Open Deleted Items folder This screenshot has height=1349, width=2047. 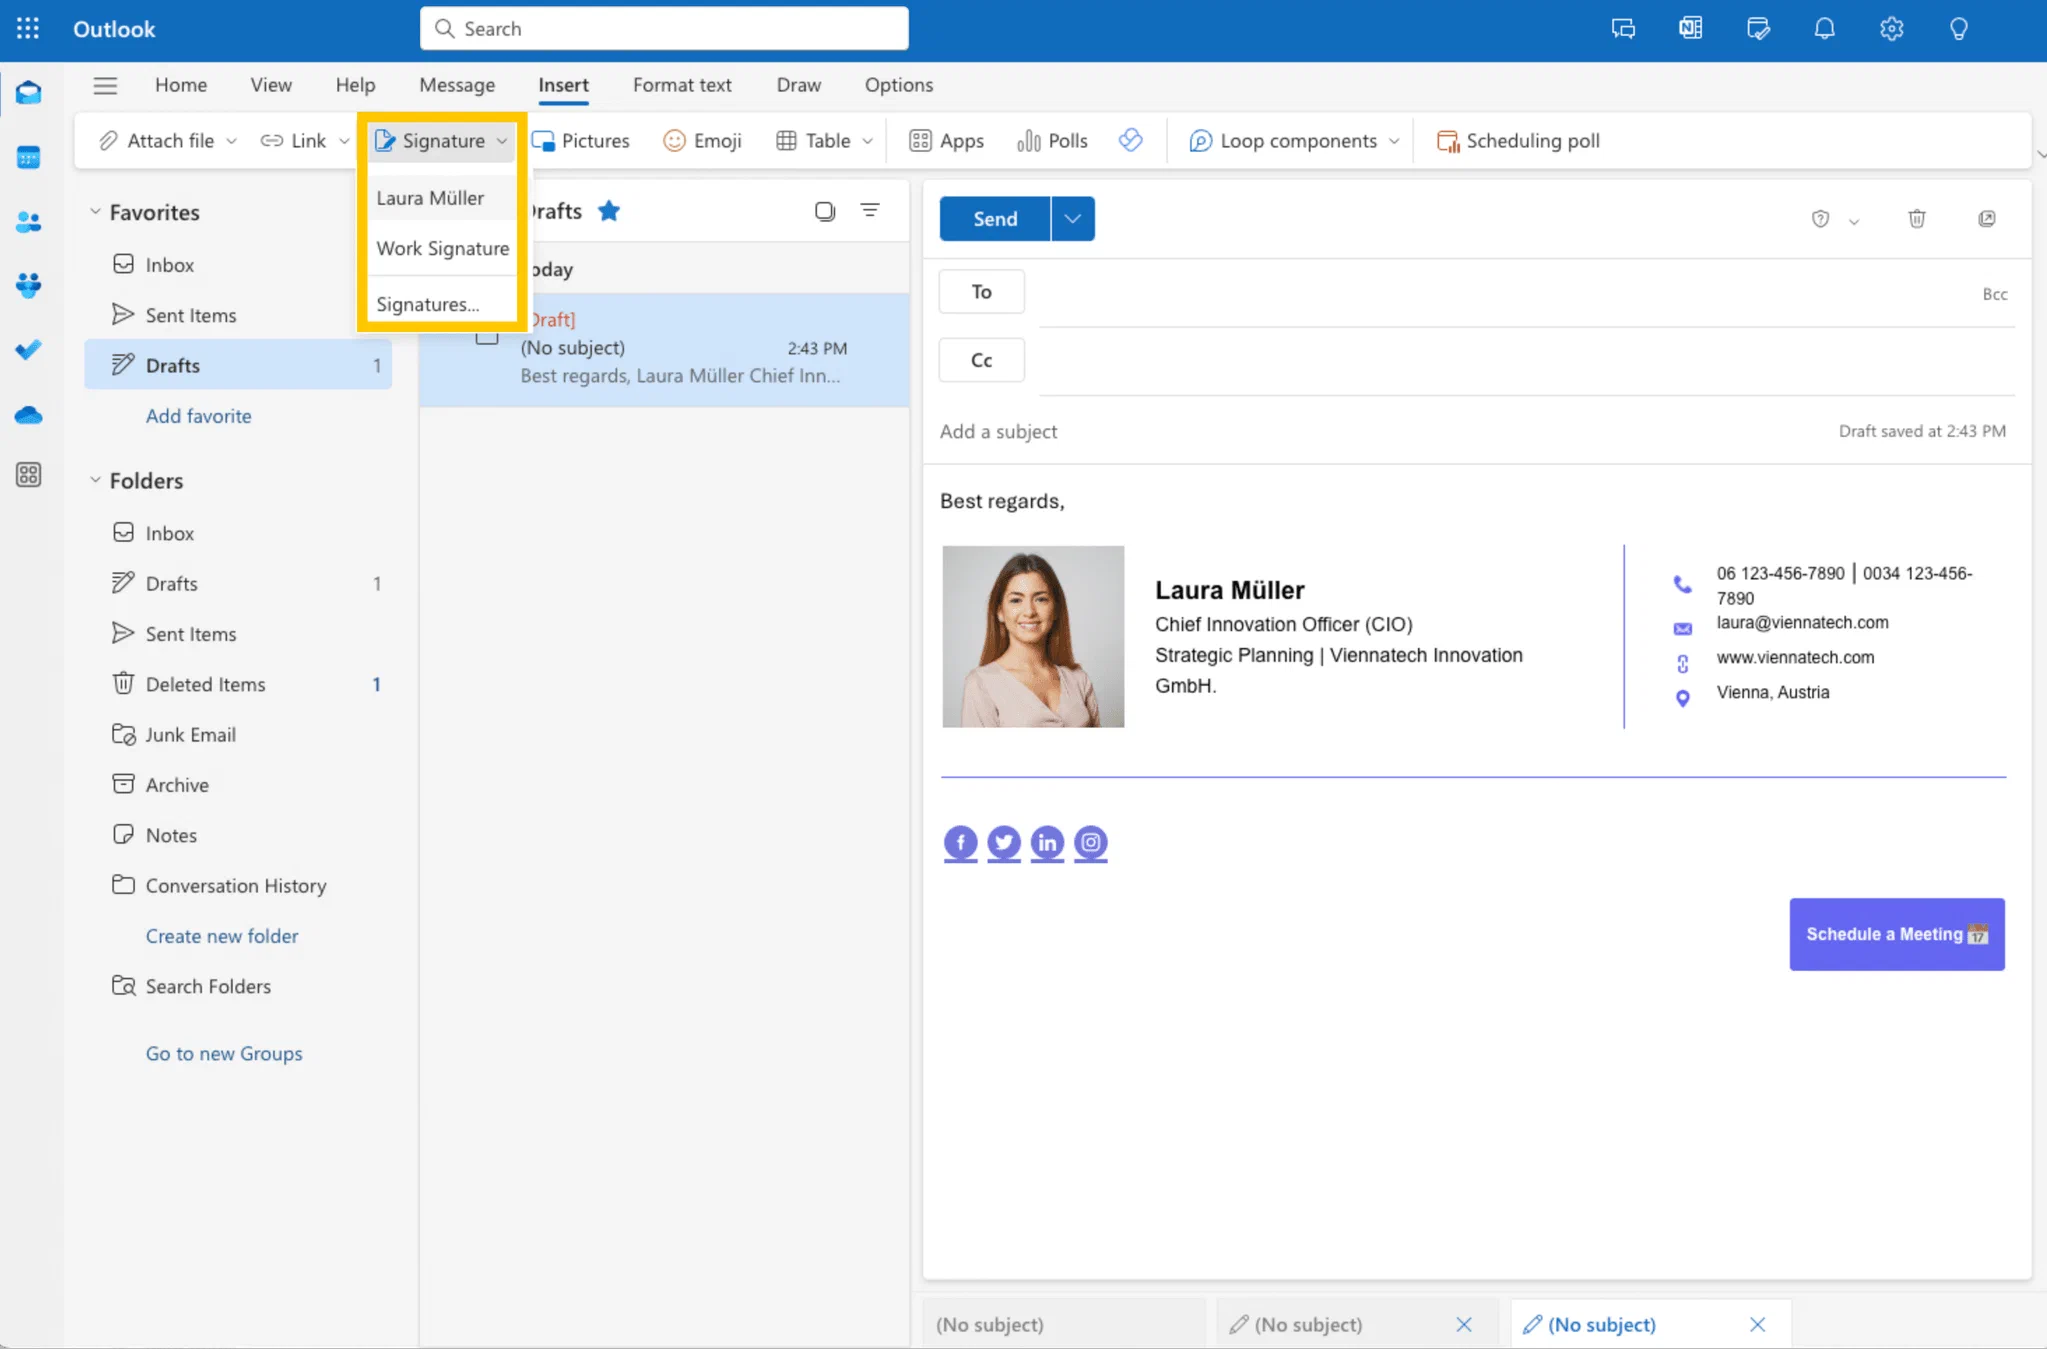(238, 684)
